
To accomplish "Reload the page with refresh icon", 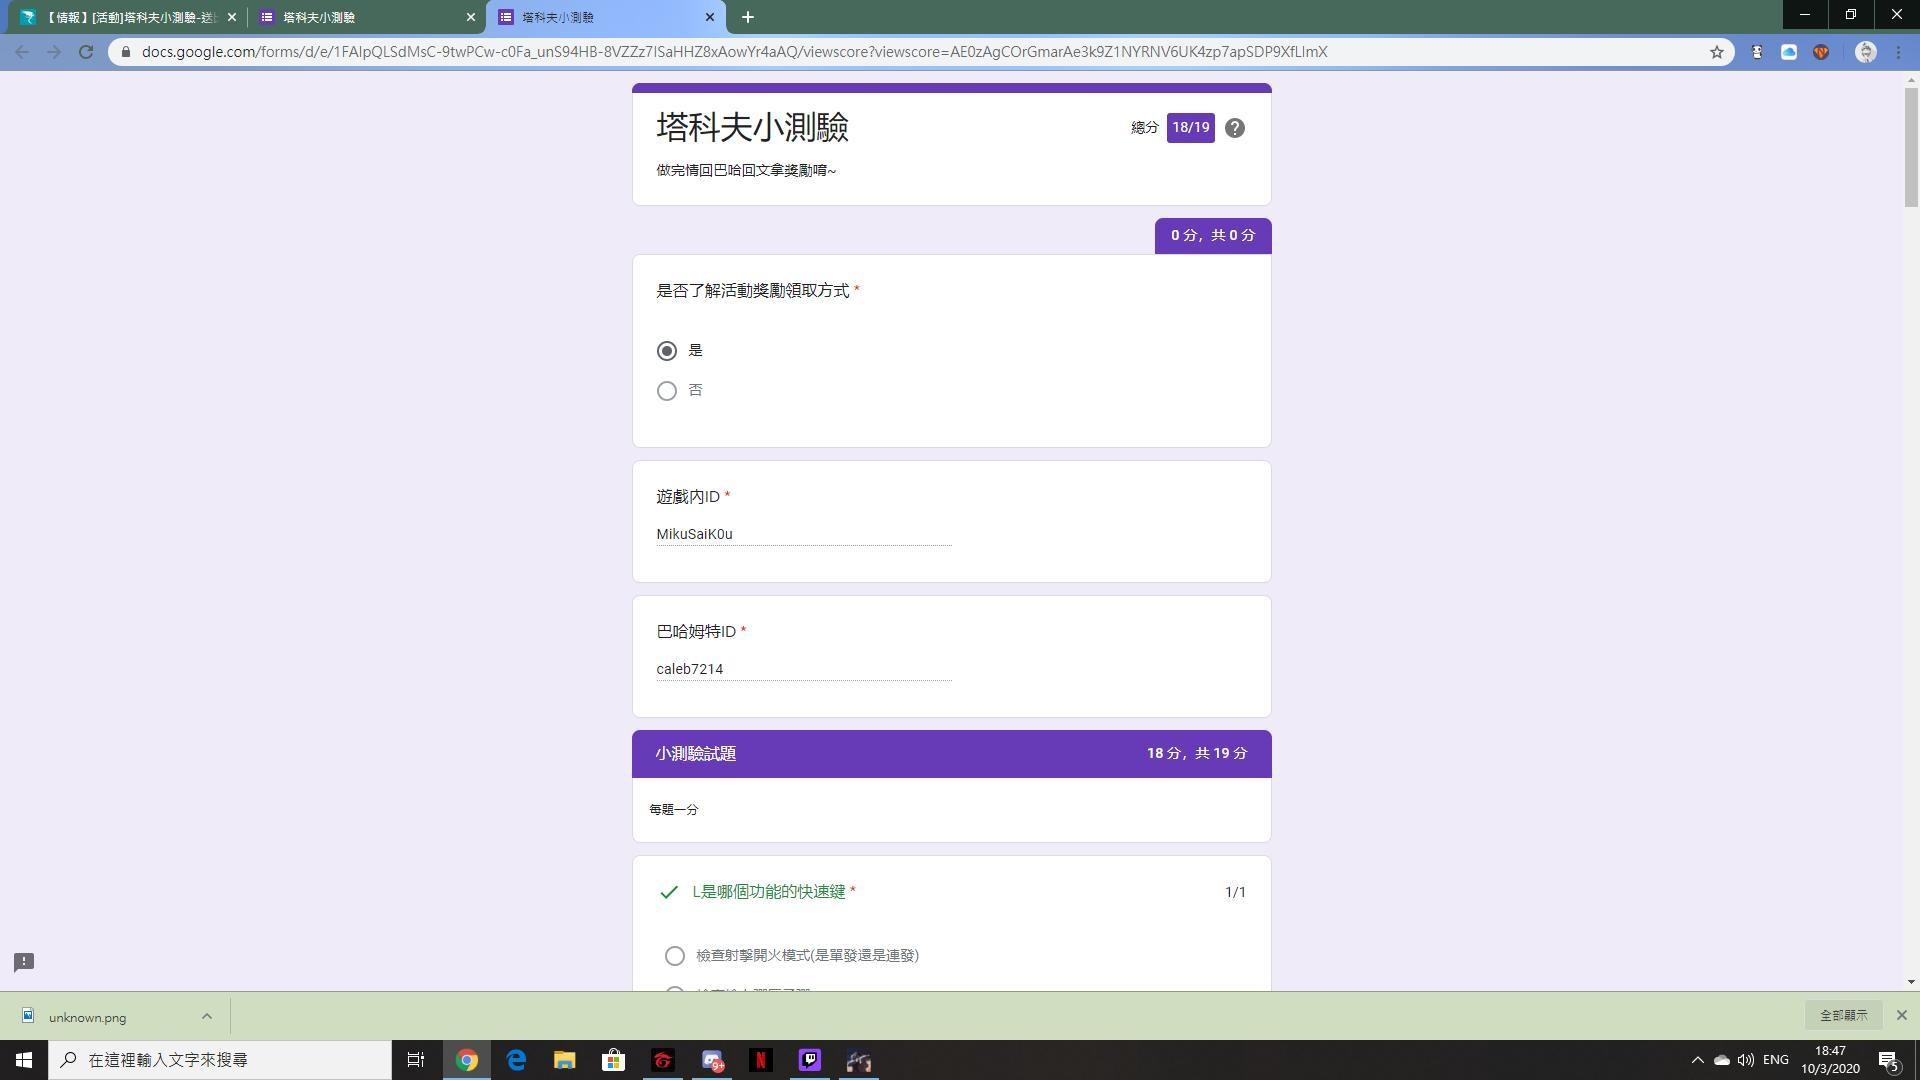I will point(86,52).
